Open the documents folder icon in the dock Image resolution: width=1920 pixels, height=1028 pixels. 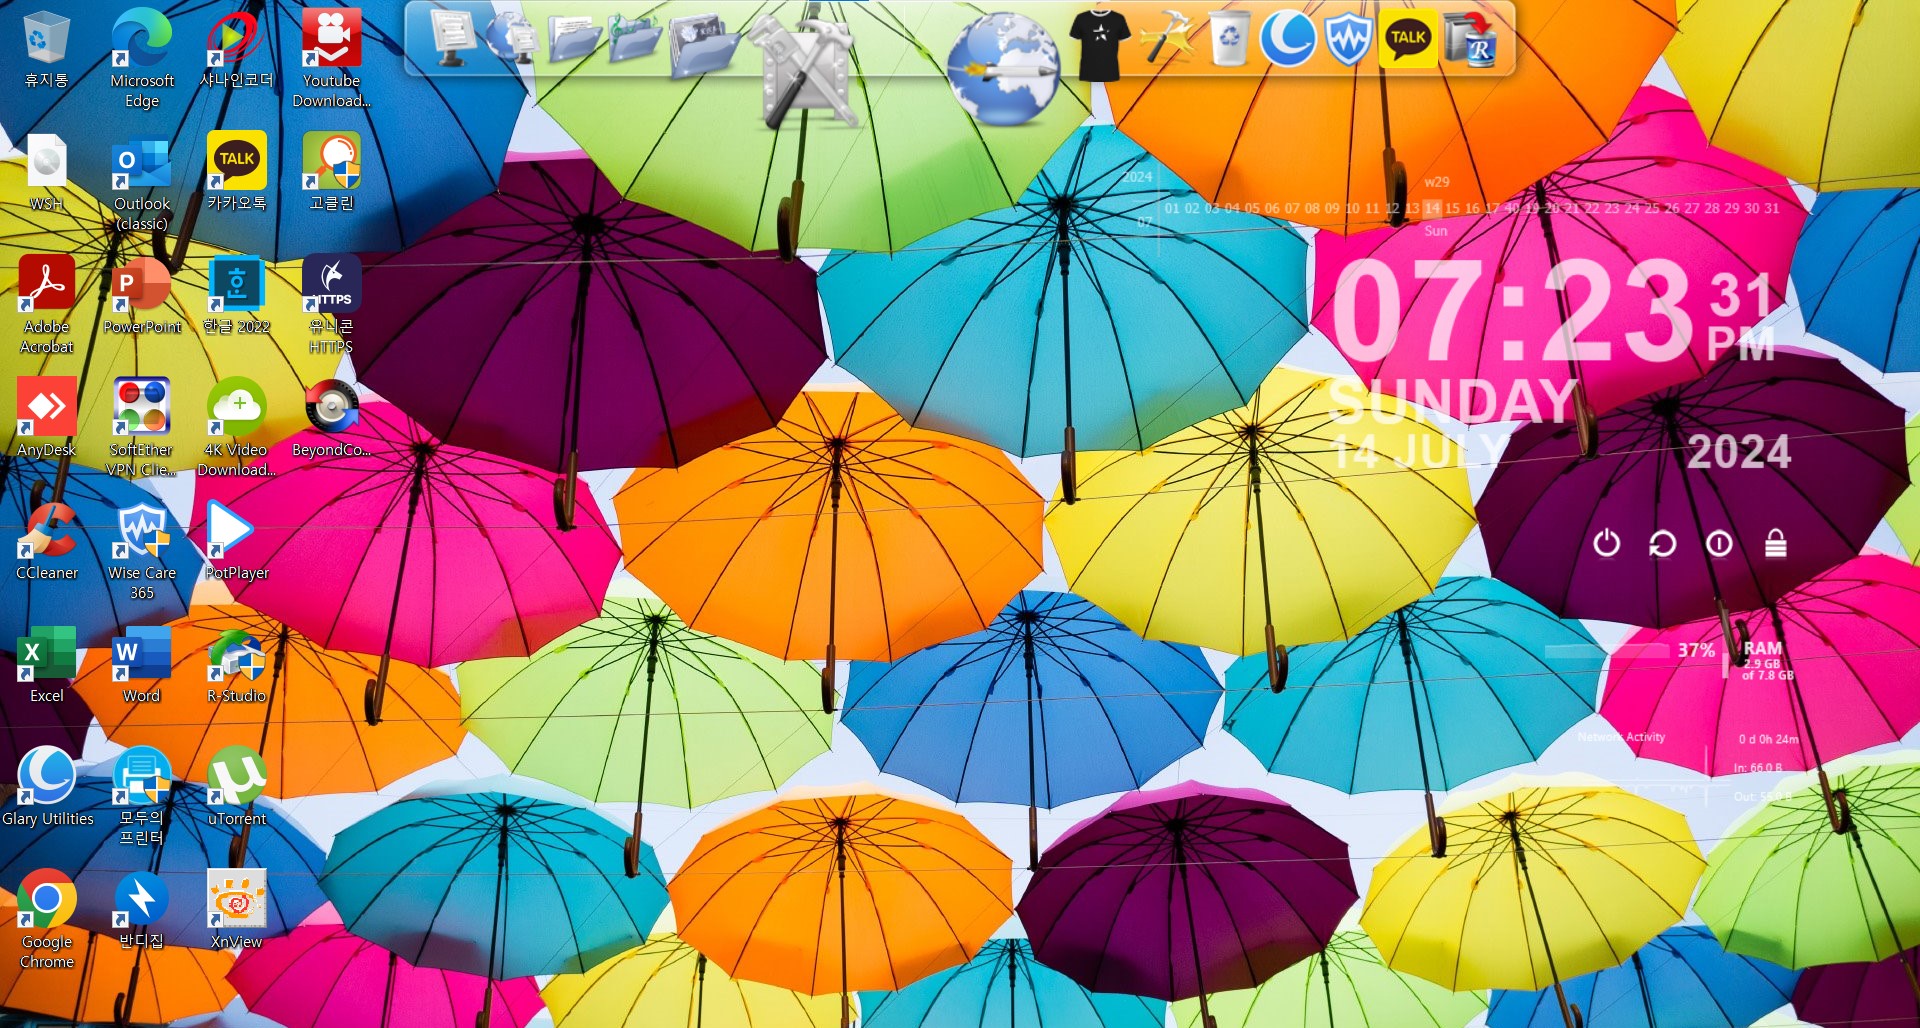point(573,40)
